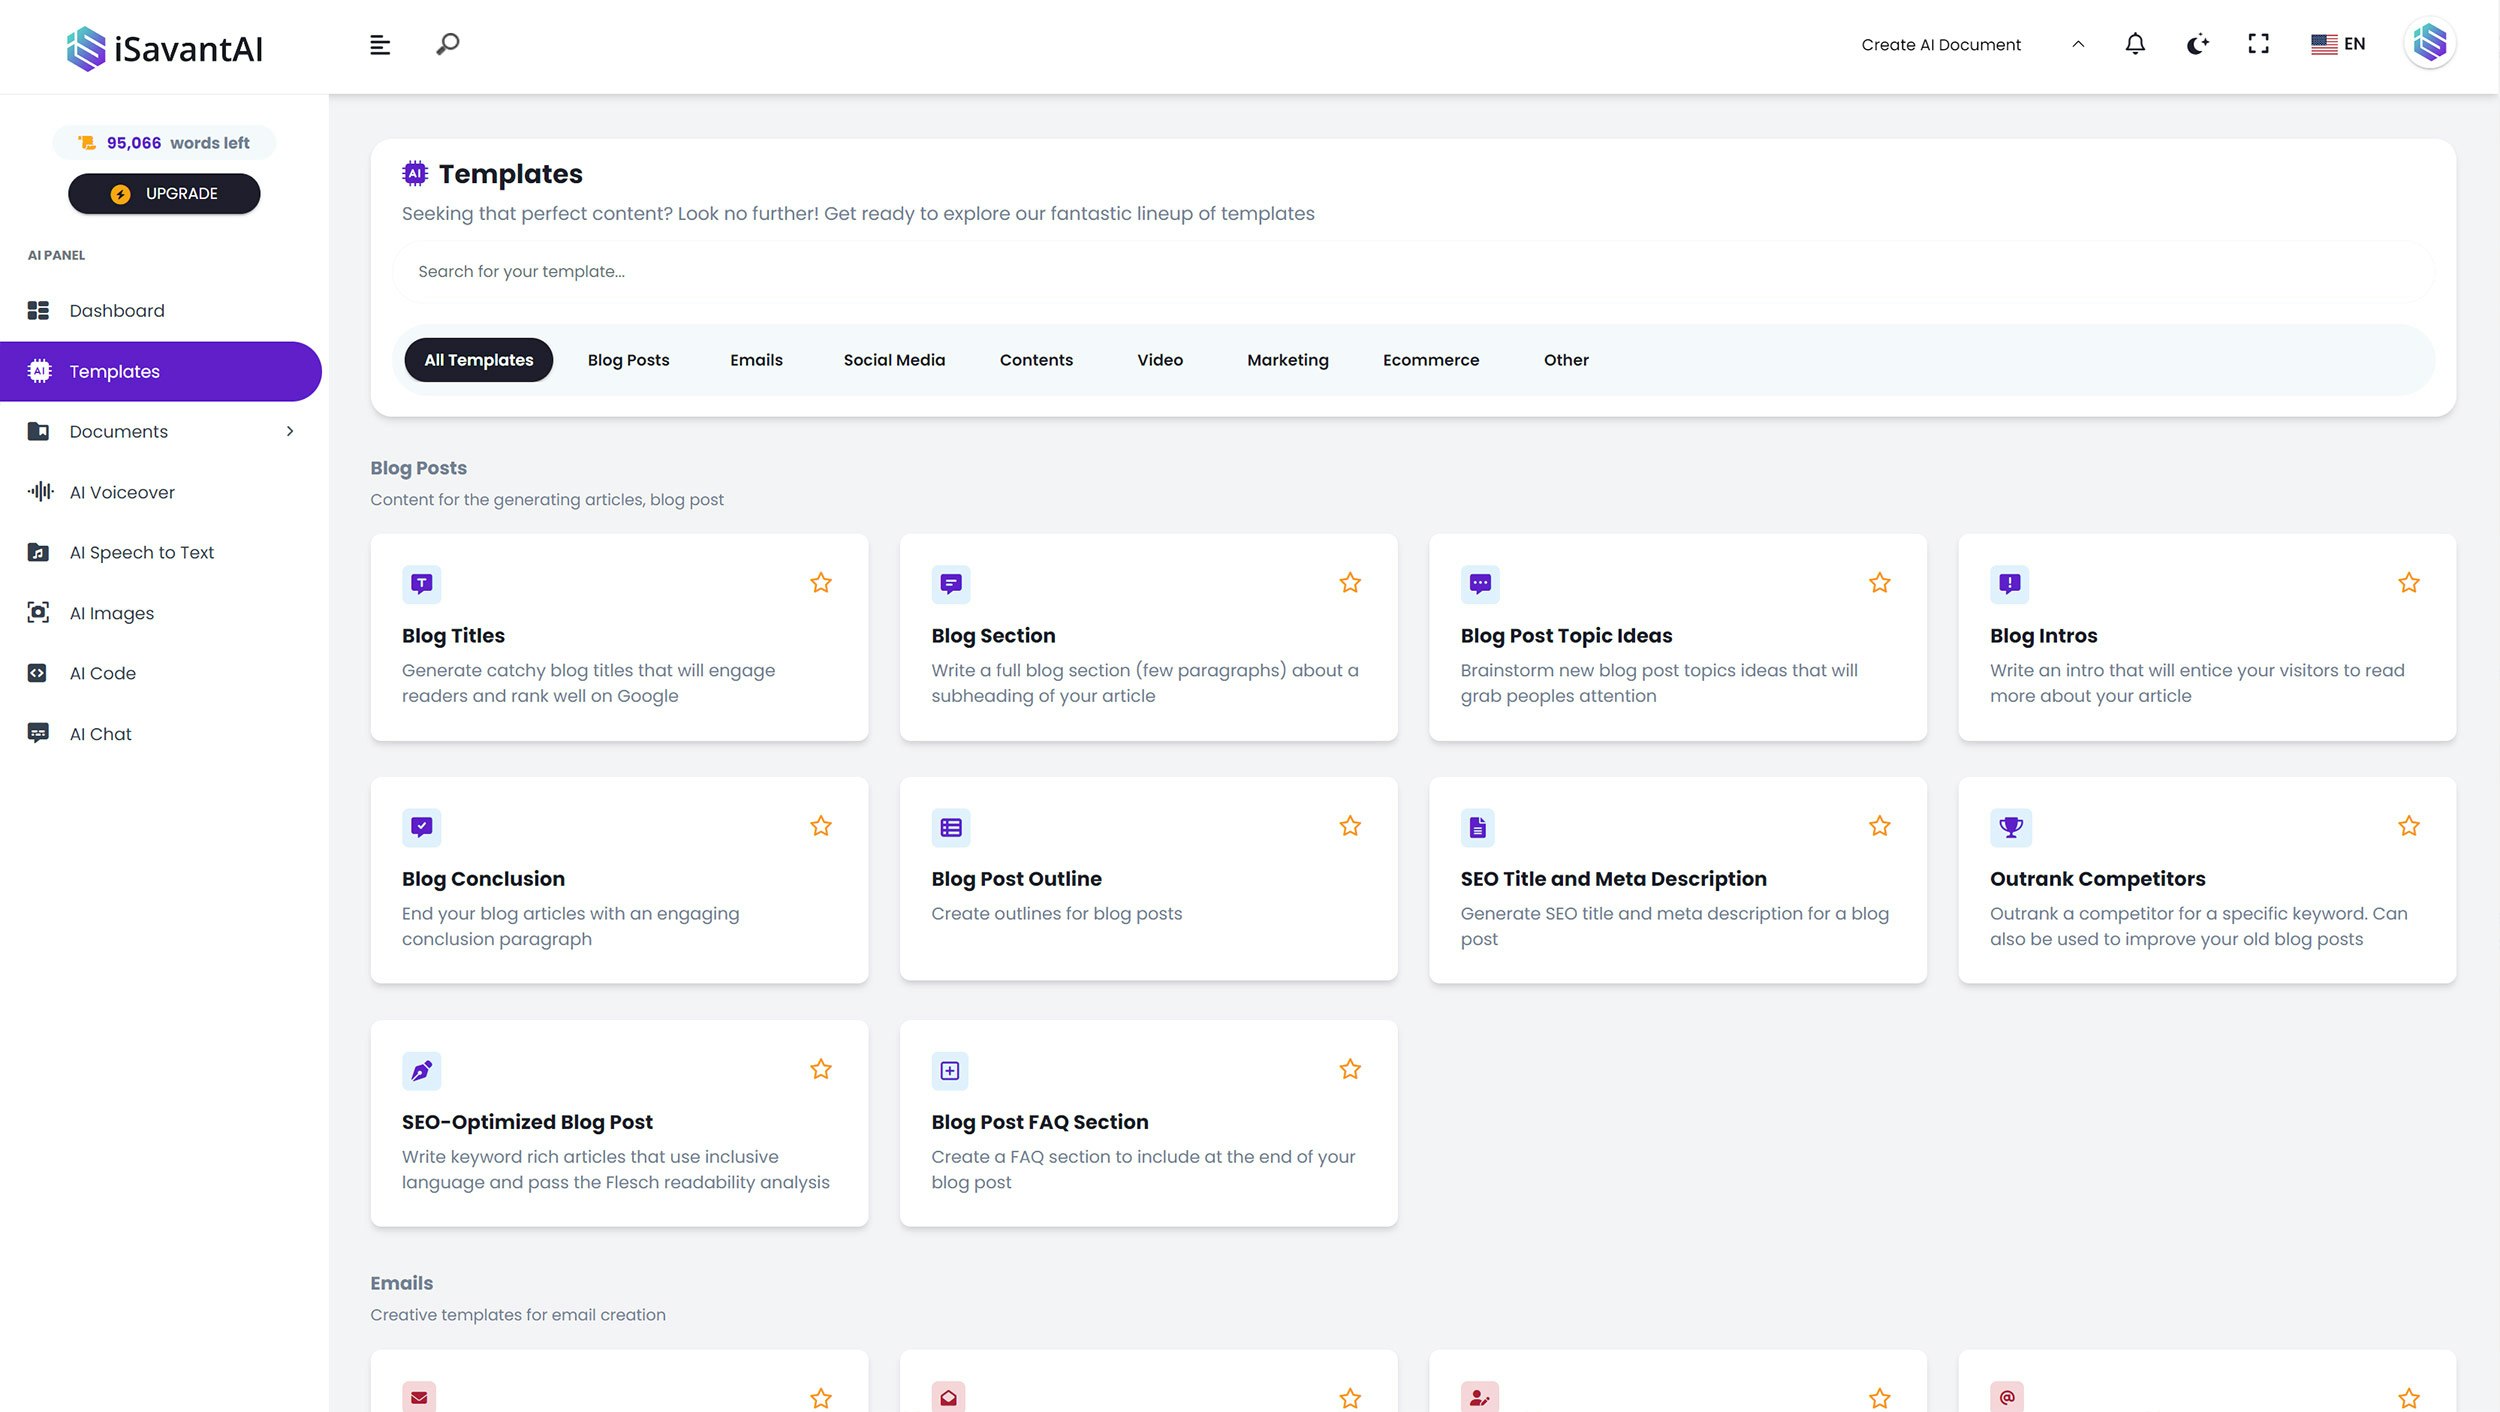The image size is (2500, 1412).
Task: Favorite the first Emails template star
Action: click(821, 1398)
